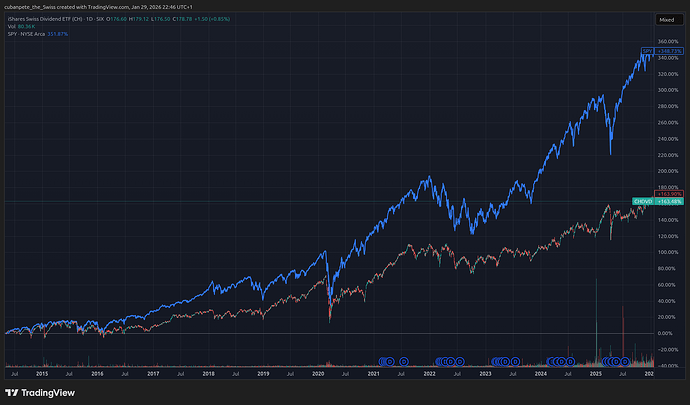
Task: Click the 2018 label on time axis
Action: pos(207,373)
